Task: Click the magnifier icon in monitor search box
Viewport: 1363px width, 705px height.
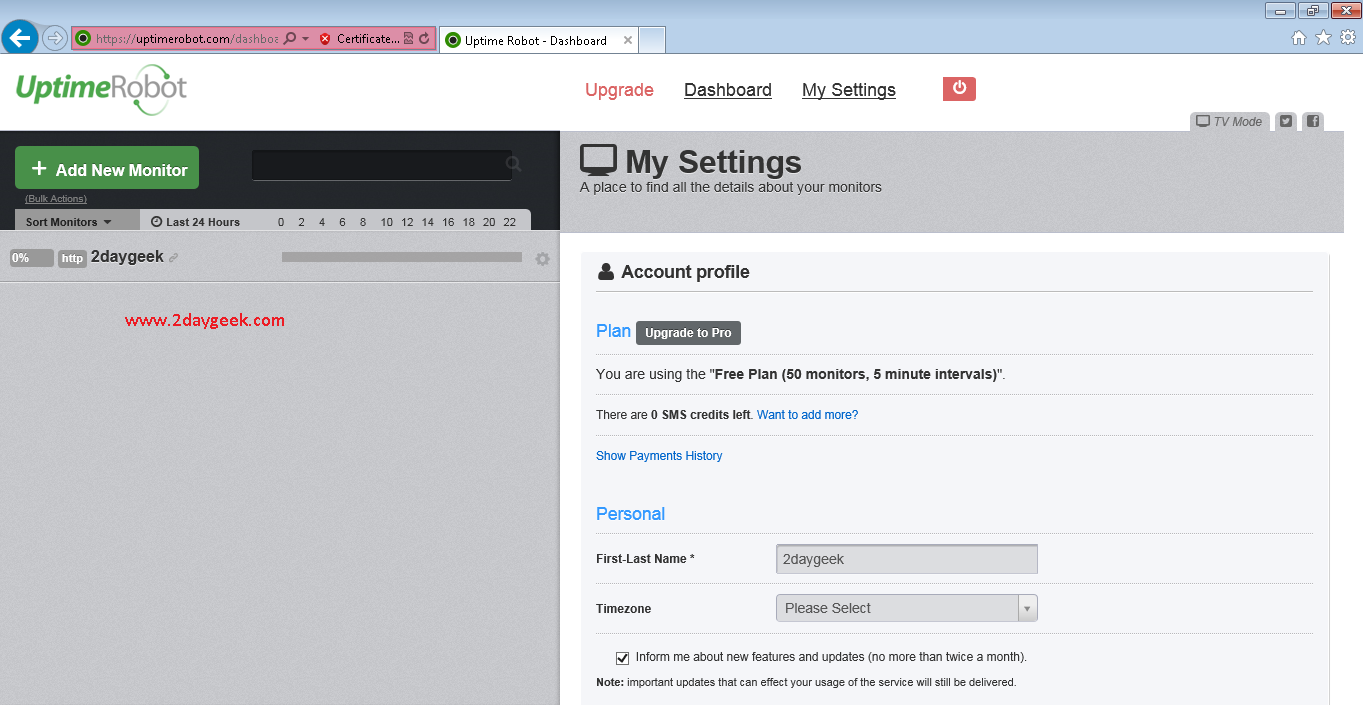Action: 513,164
